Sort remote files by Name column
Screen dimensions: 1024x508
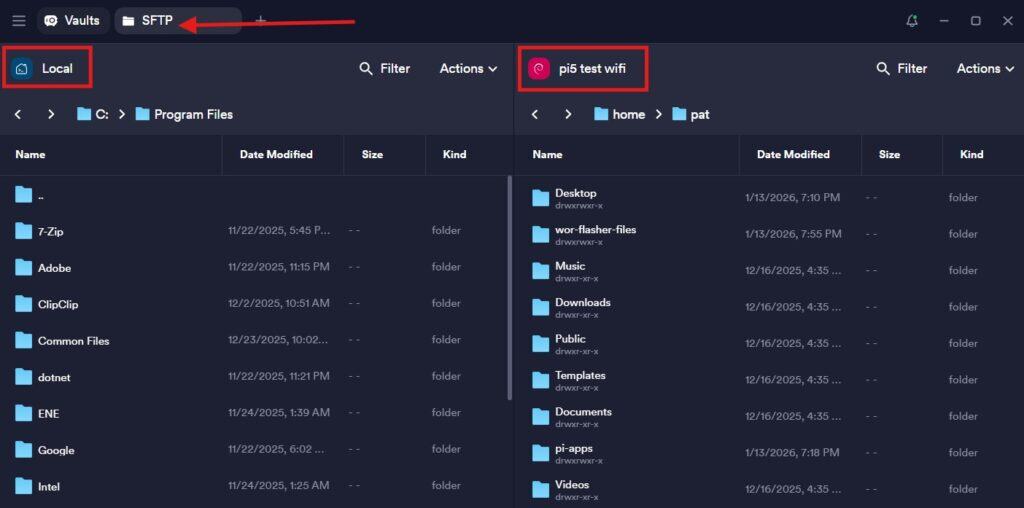tap(547, 154)
